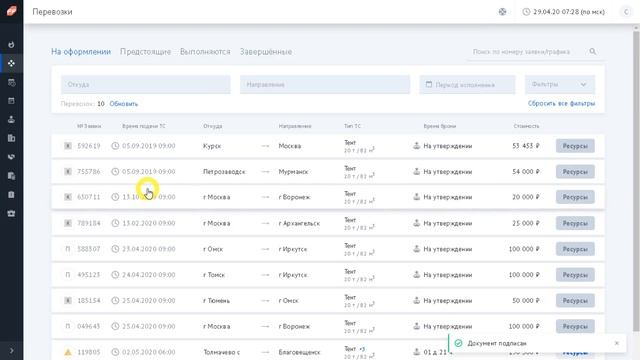Click the Толмачево origin cell
Viewport: 640px width, 360px height.
222,352
